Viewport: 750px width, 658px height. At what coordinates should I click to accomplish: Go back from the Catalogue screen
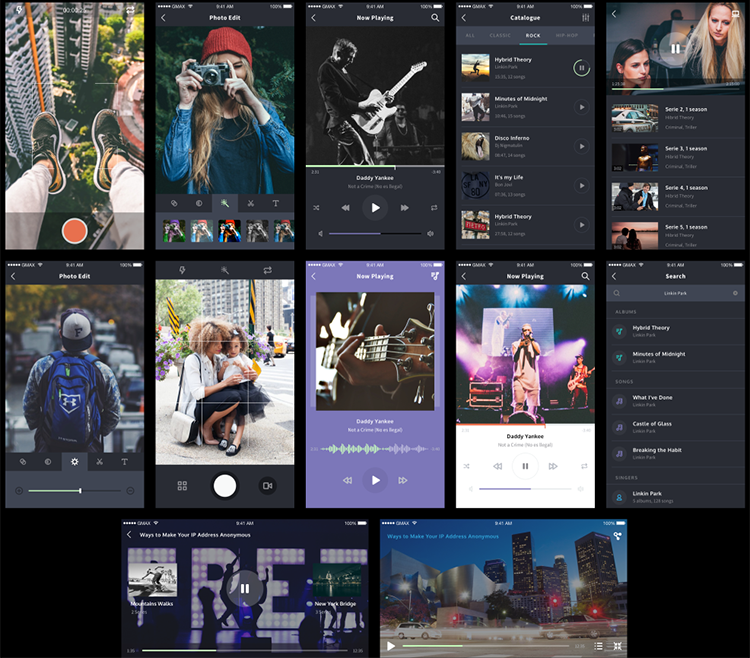click(464, 18)
